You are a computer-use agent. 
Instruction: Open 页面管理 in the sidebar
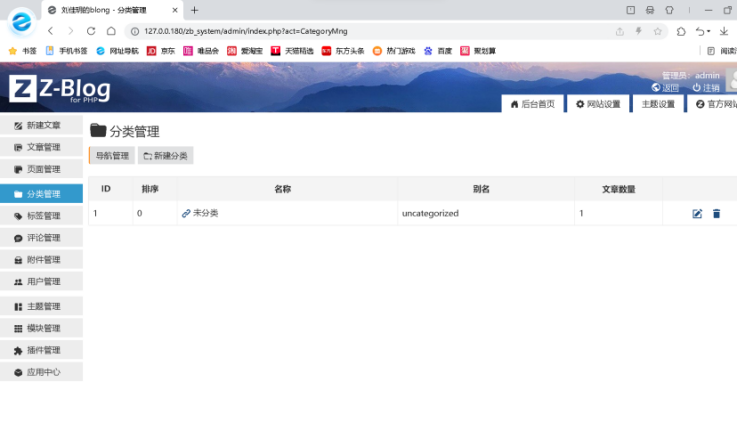tap(41, 169)
